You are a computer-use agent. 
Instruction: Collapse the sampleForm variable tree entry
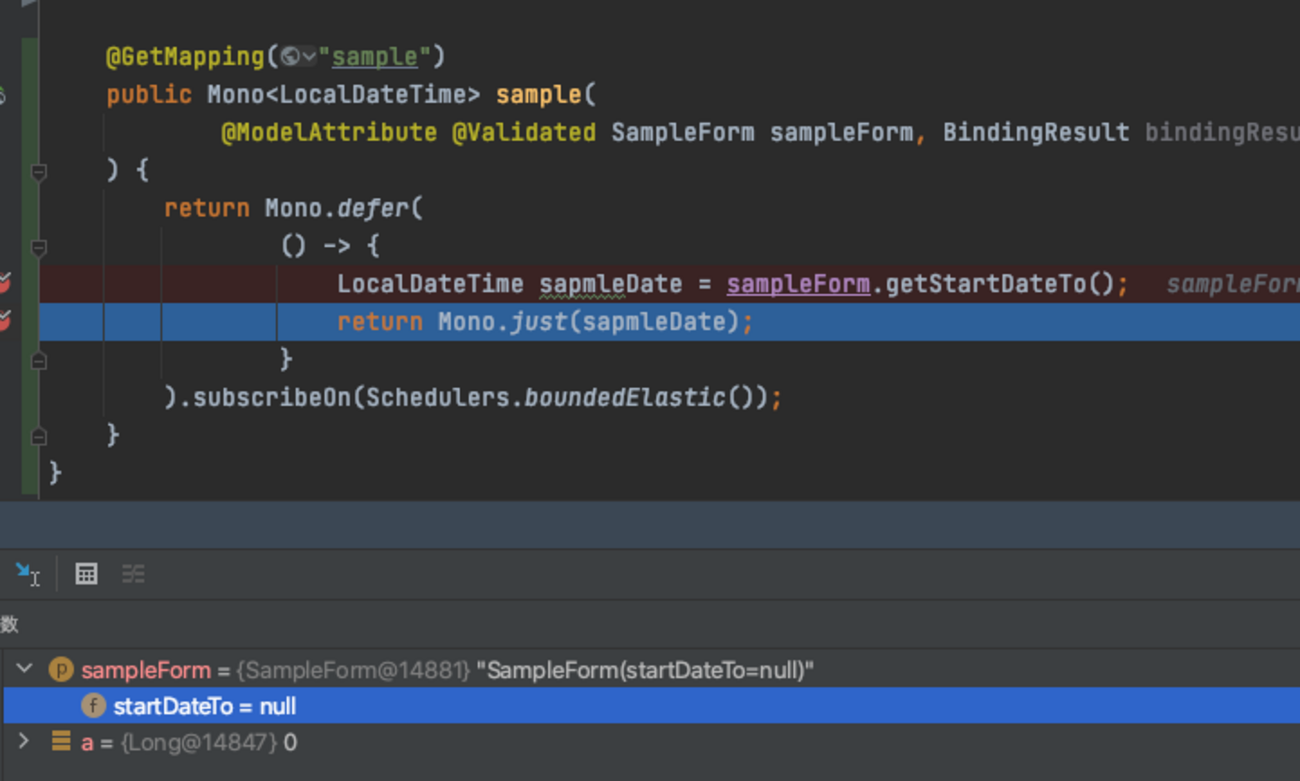tap(22, 670)
